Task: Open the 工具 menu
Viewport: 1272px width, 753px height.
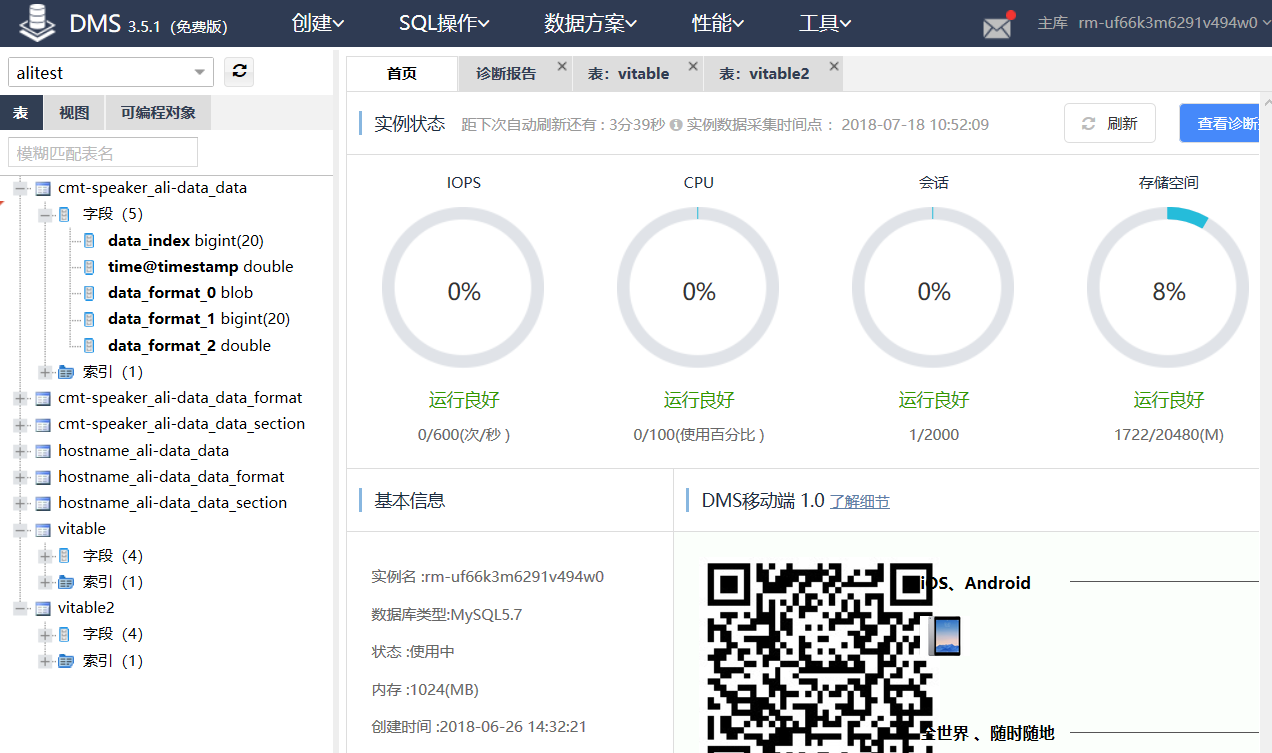Action: (825, 23)
